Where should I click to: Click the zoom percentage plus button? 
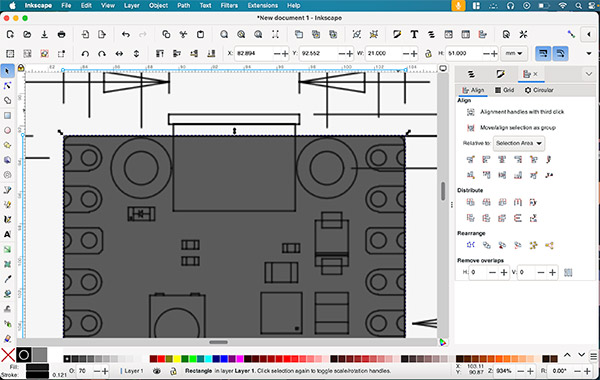pos(530,371)
